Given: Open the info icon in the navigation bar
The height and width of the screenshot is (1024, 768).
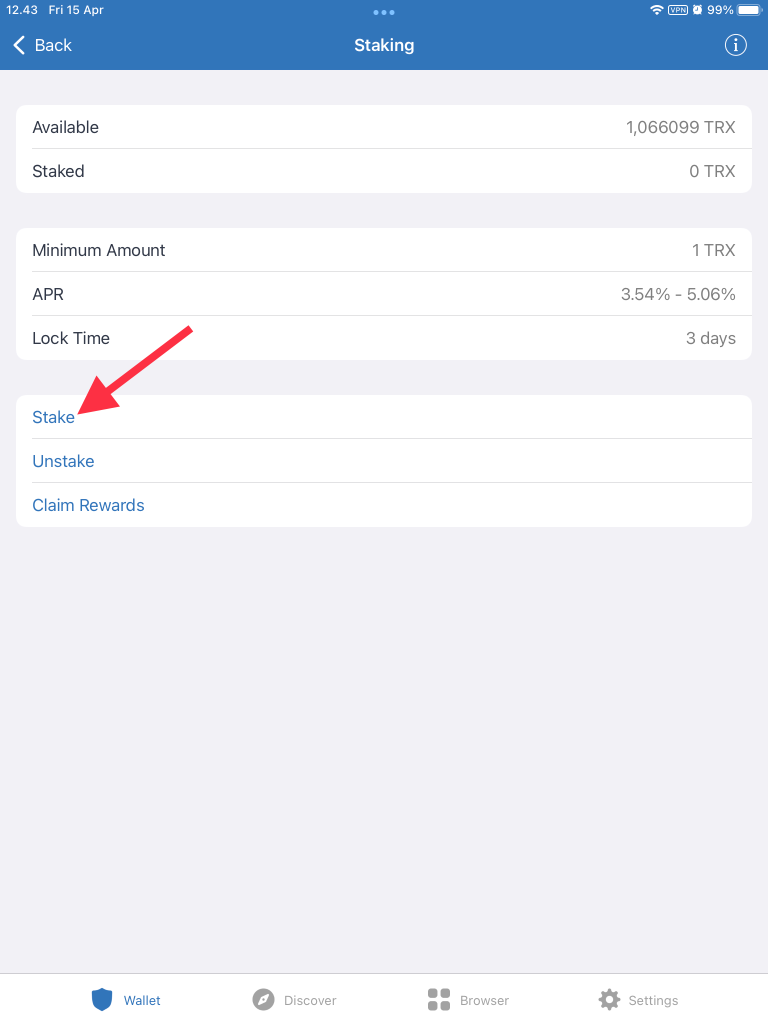Looking at the screenshot, I should click(736, 45).
